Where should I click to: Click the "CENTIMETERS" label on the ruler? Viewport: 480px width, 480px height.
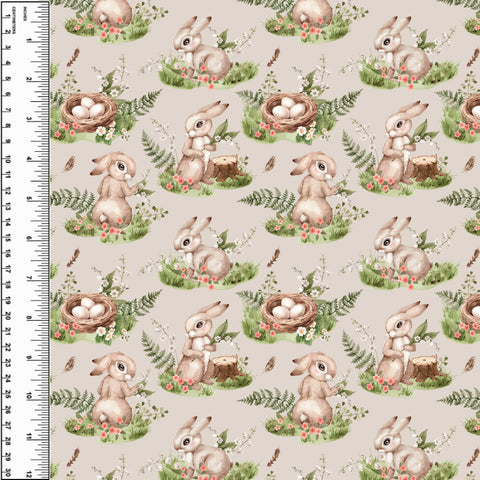[14, 20]
